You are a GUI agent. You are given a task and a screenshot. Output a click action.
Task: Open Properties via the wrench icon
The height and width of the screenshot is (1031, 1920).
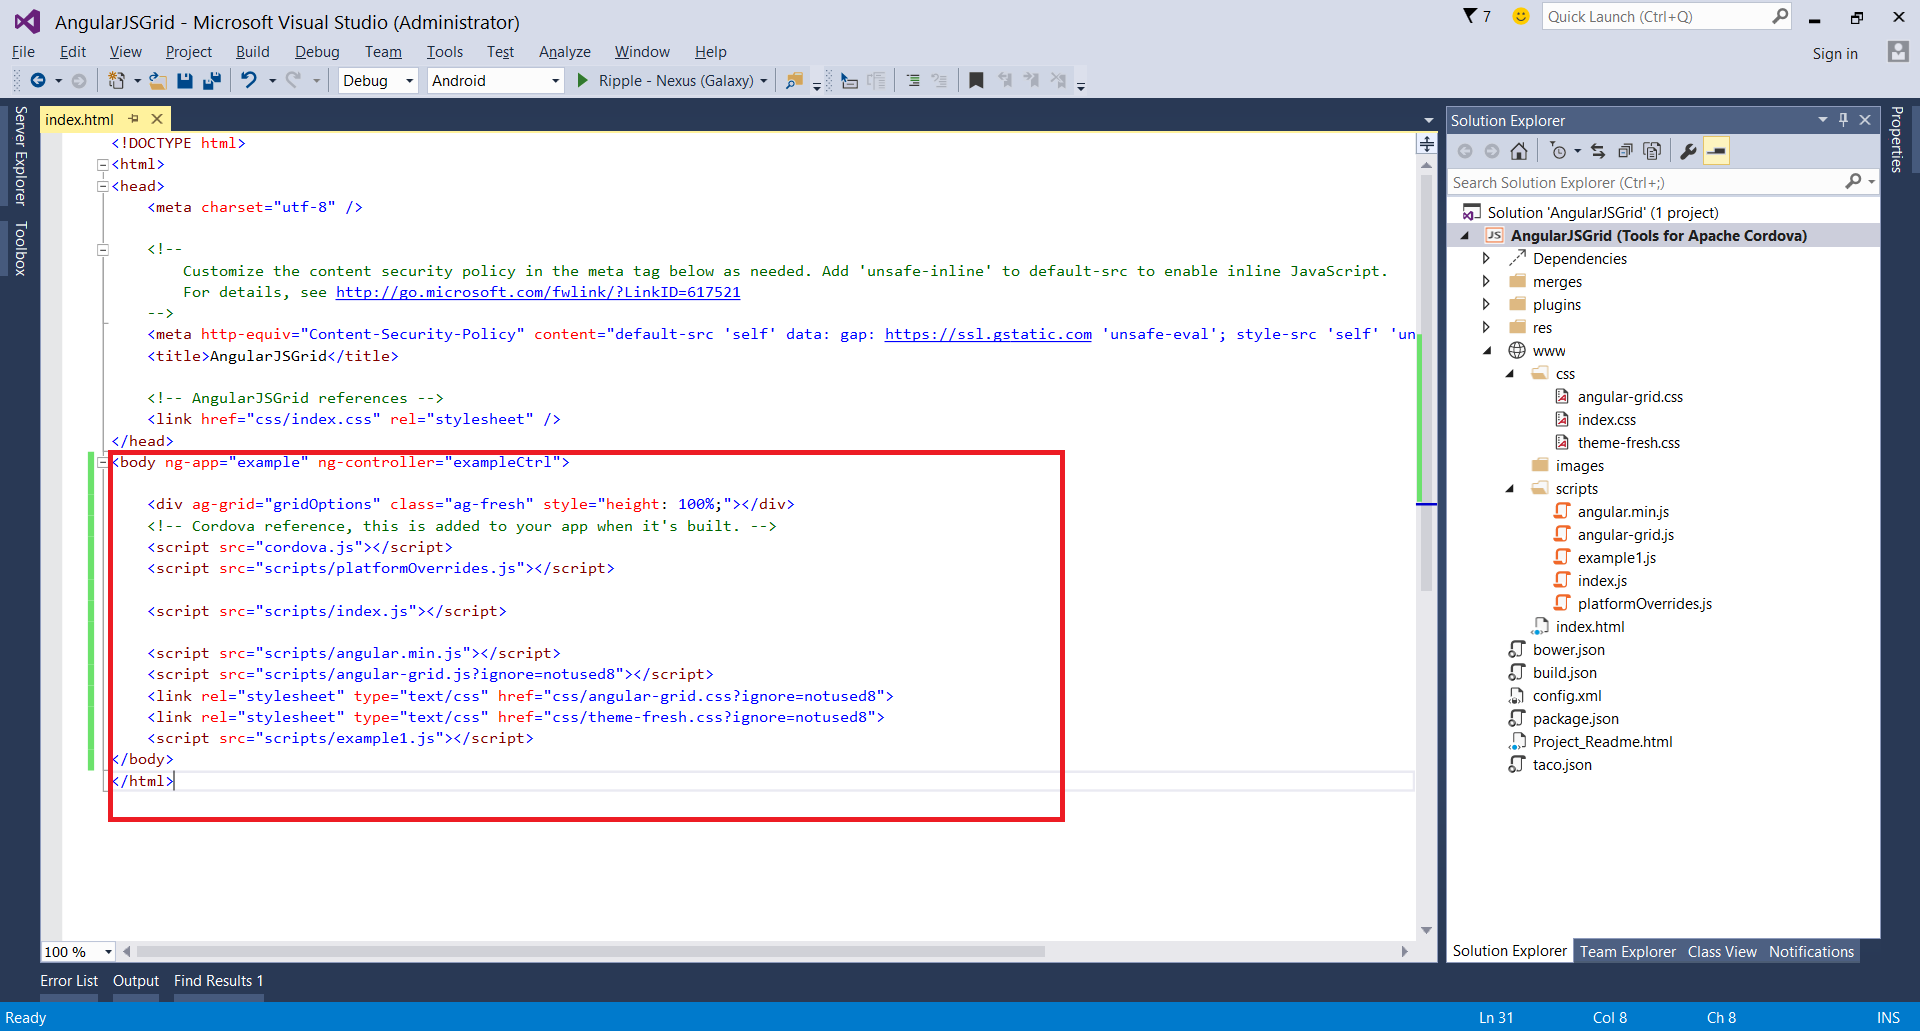(1688, 151)
